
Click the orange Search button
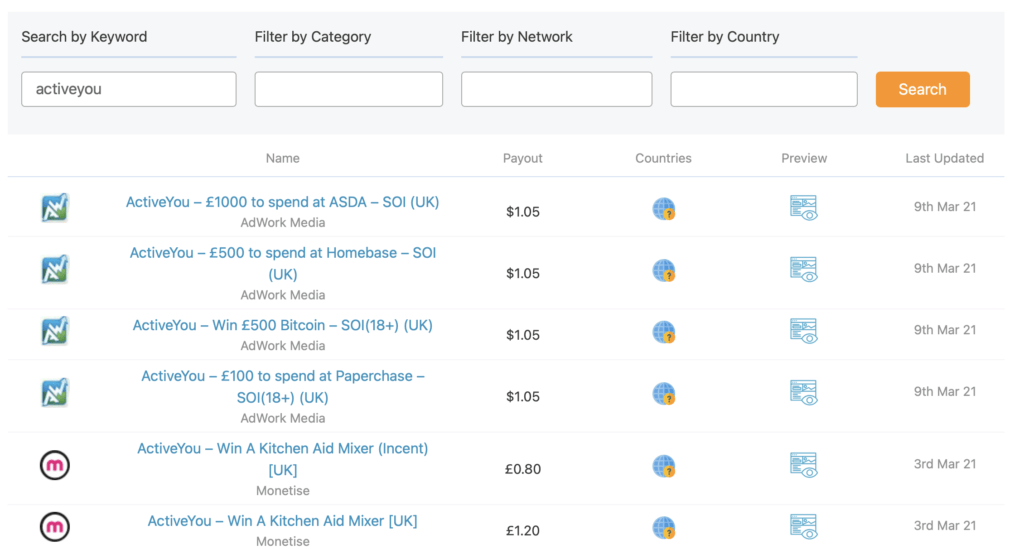pos(922,89)
